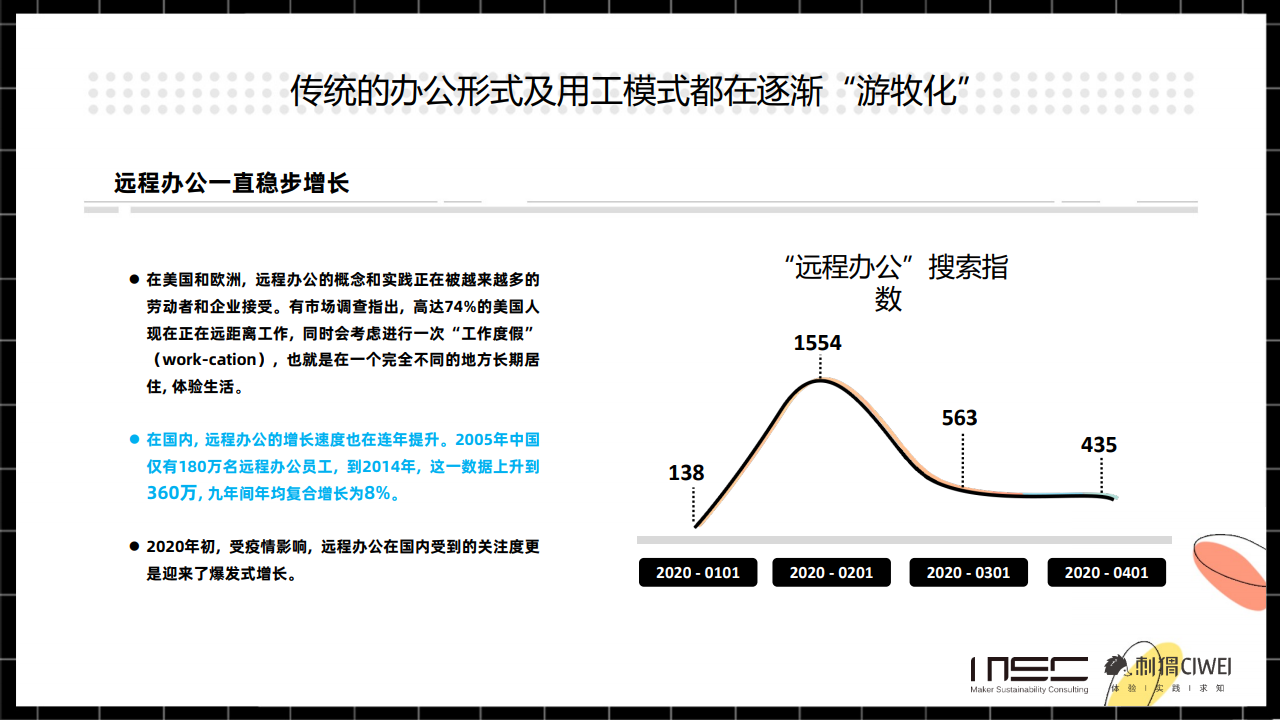Click the slide title about "游牧化"

click(632, 91)
